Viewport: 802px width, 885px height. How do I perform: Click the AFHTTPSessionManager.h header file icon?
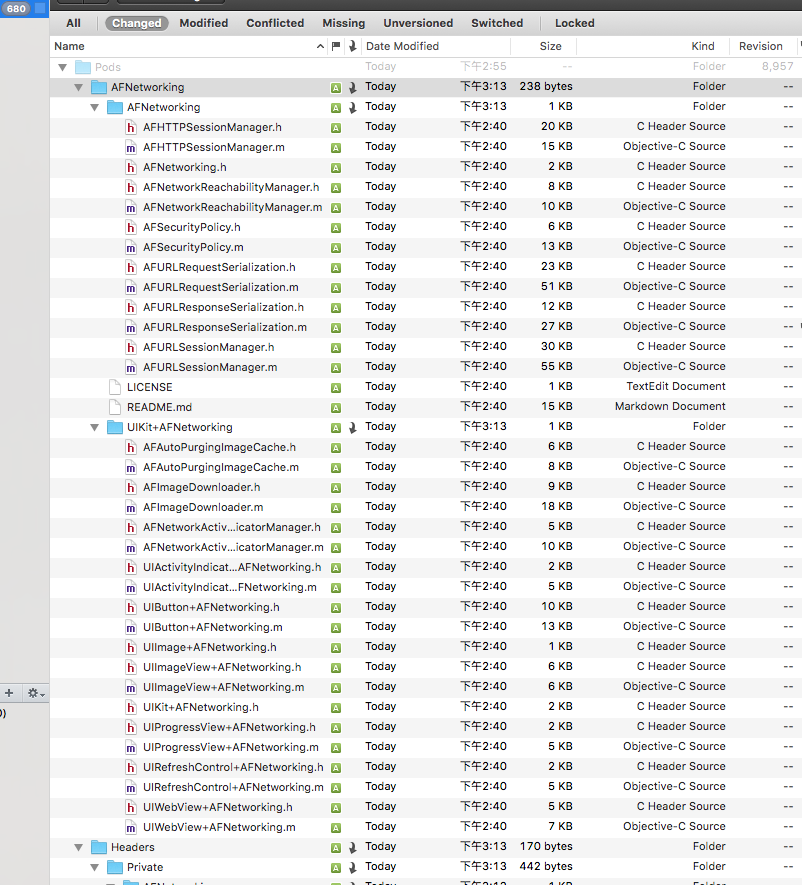tap(131, 128)
